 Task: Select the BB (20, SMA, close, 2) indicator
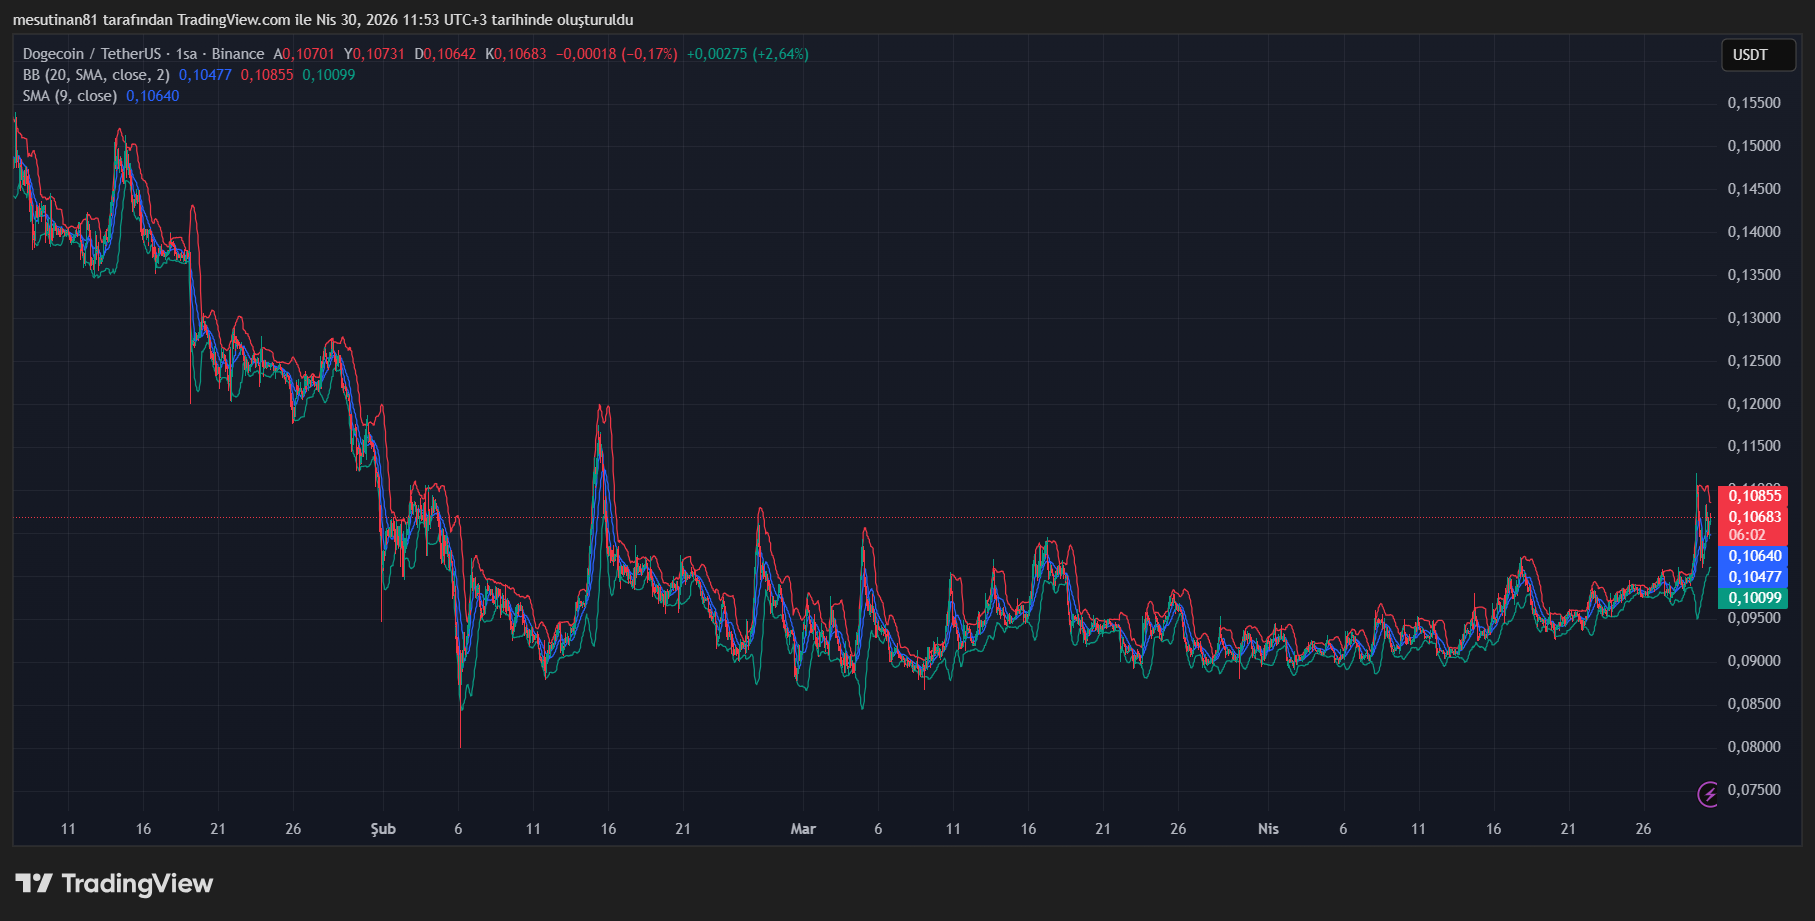click(x=95, y=74)
